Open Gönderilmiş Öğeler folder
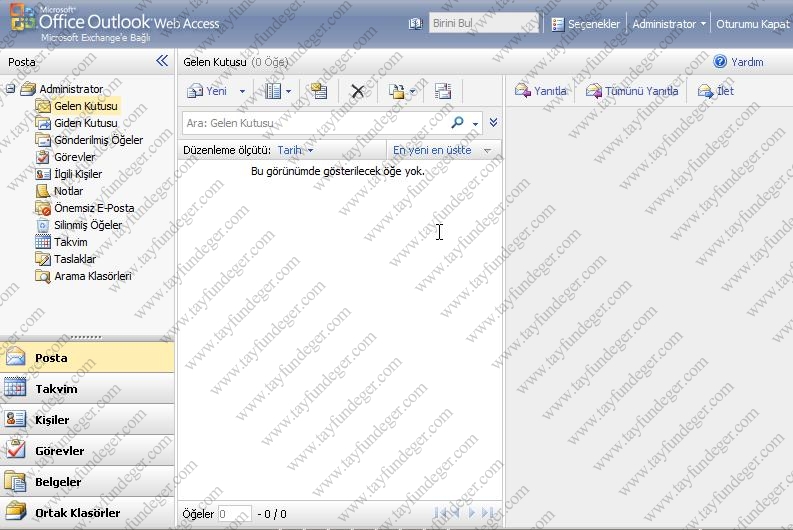This screenshot has height=530, width=793. pyautogui.click(x=98, y=140)
